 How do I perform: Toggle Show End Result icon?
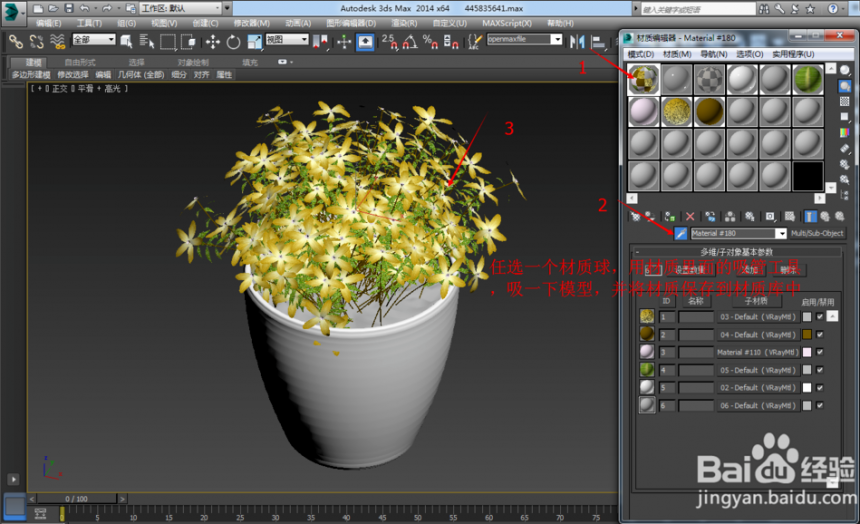(810, 217)
